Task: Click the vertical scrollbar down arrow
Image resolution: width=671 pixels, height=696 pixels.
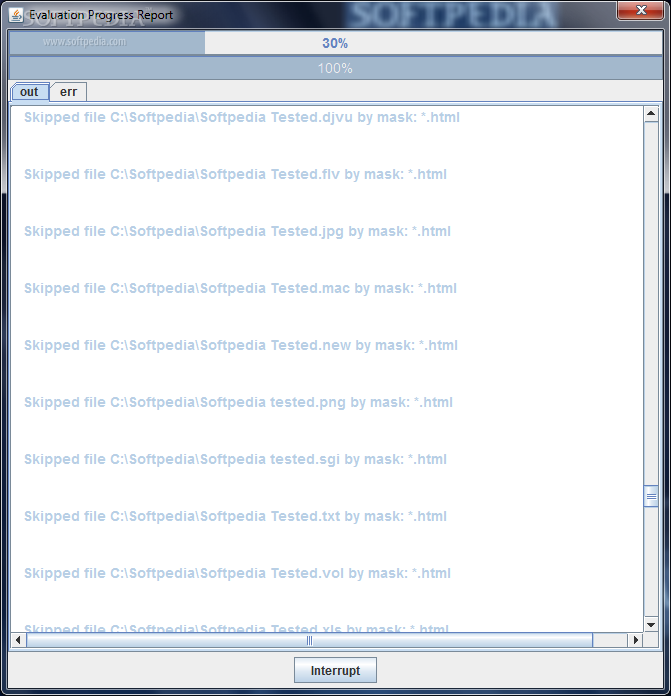Action: pos(651,625)
